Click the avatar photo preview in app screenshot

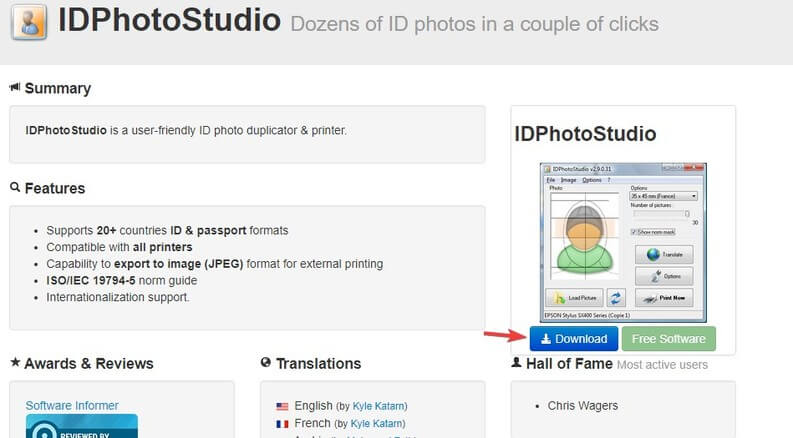click(585, 236)
